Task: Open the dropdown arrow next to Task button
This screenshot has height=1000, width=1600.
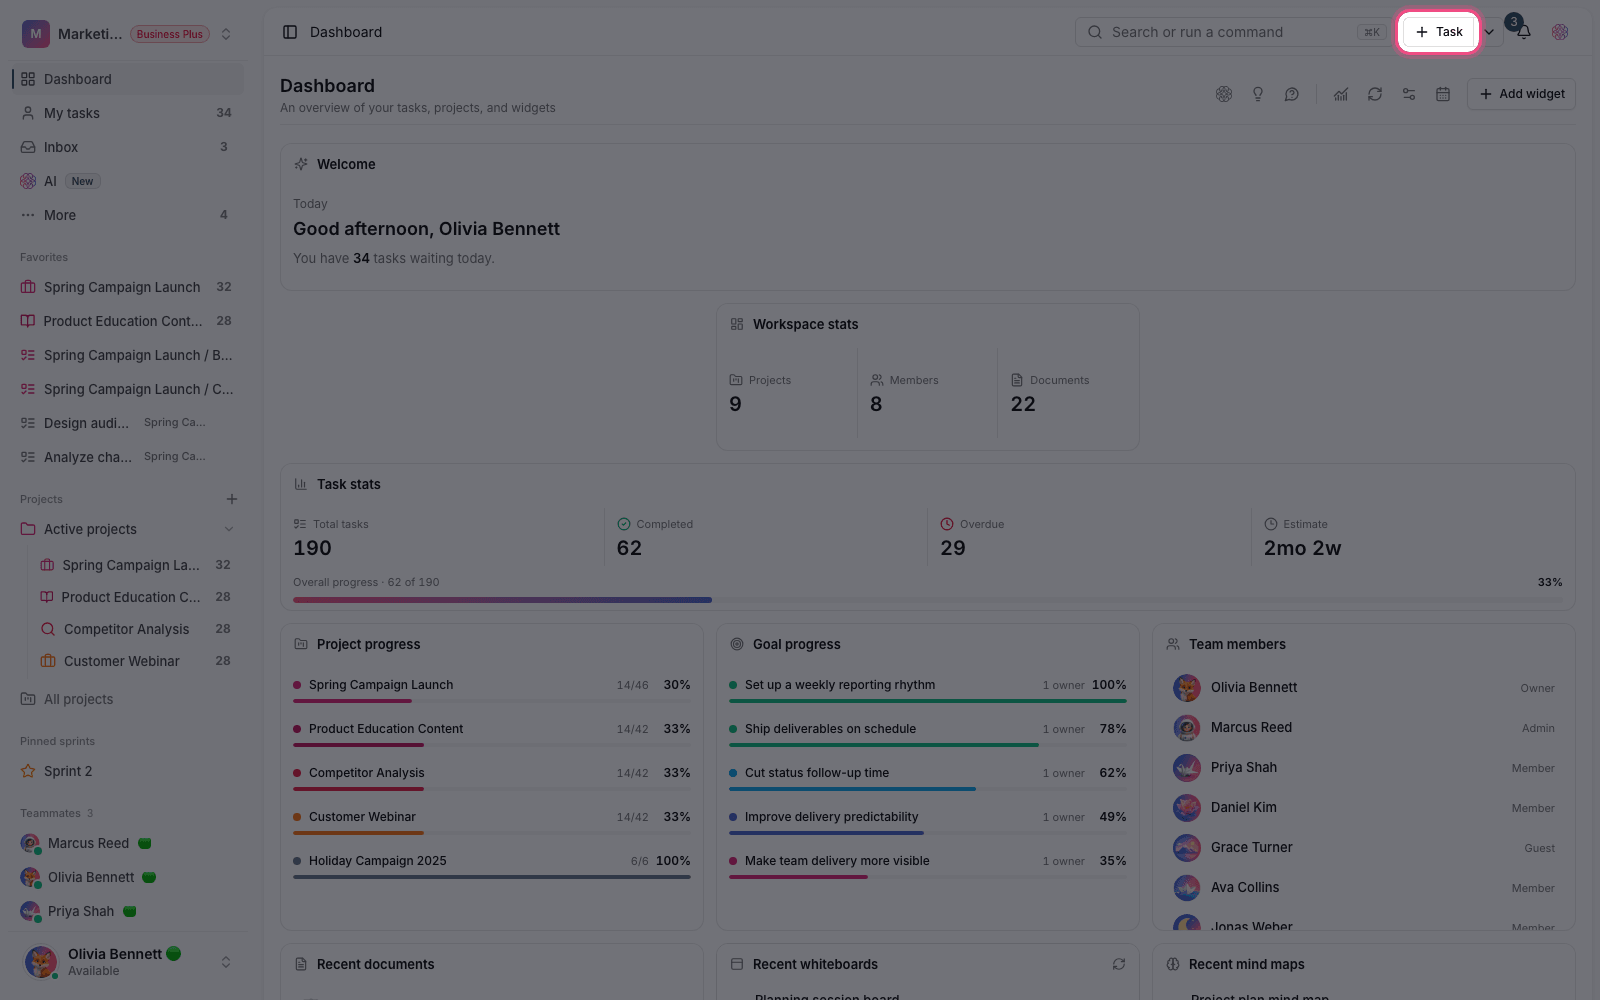Action: [1489, 32]
